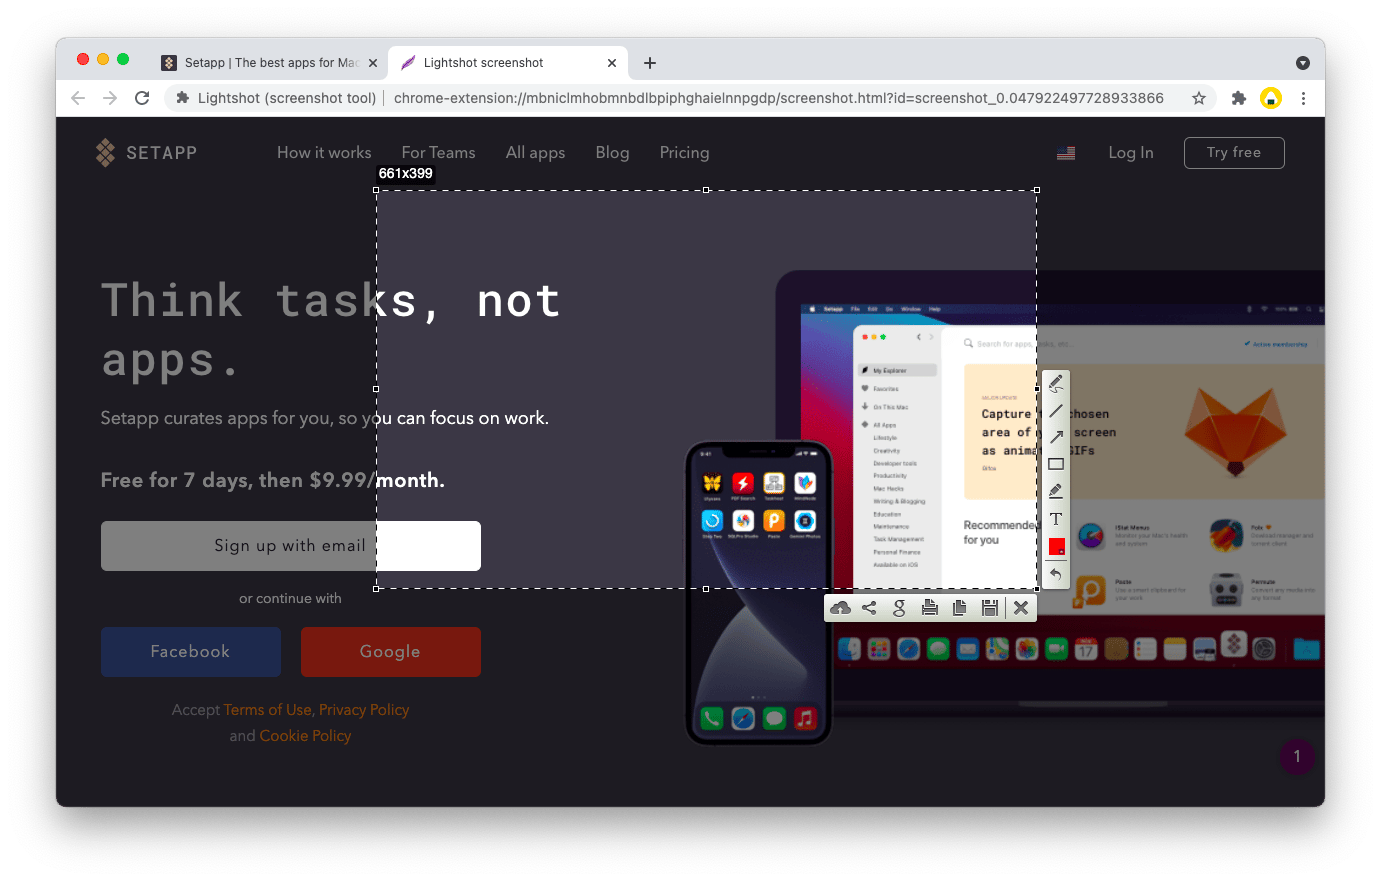This screenshot has height=881, width=1381.
Task: Reload the current page
Action: click(142, 98)
